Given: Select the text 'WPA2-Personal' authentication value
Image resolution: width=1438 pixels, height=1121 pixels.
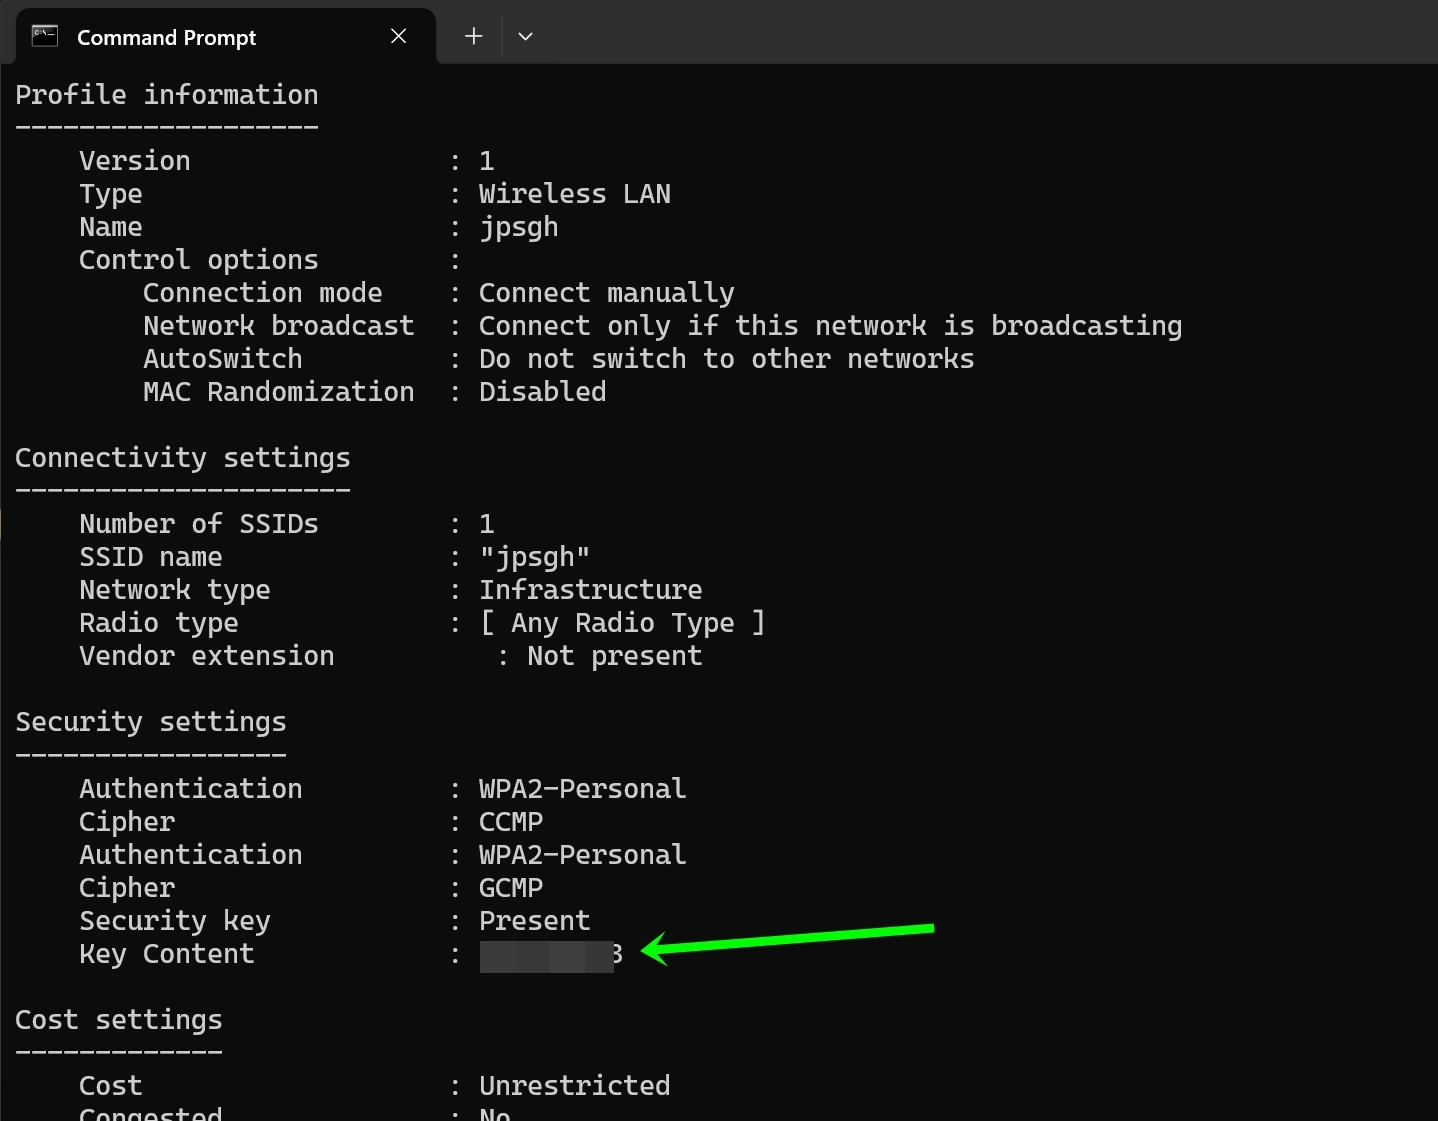Looking at the screenshot, I should coord(583,788).
